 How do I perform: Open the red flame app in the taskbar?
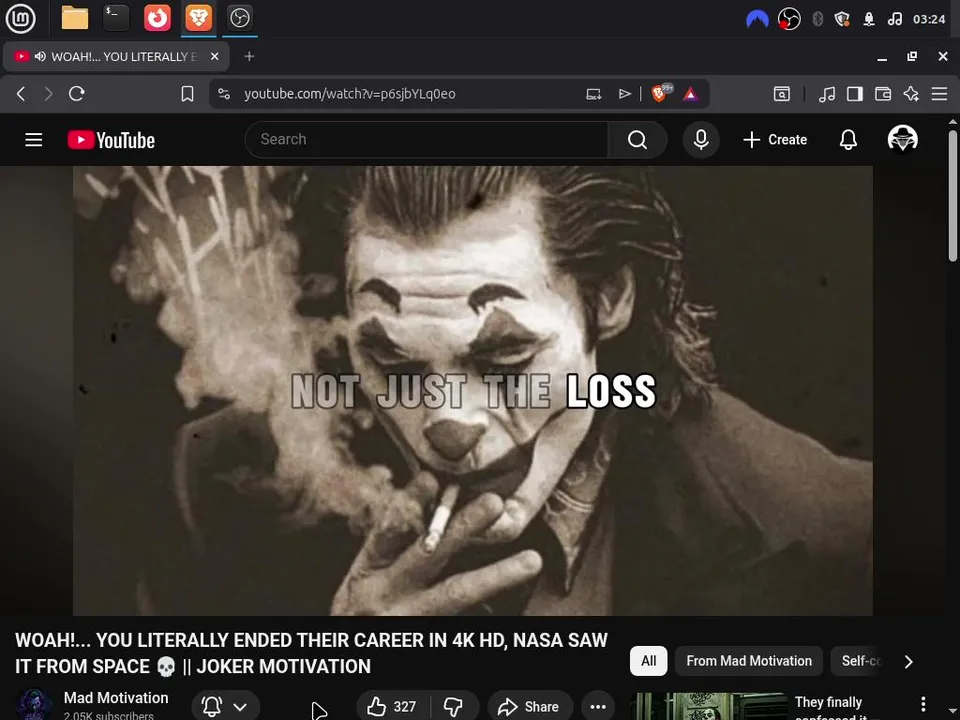point(157,18)
